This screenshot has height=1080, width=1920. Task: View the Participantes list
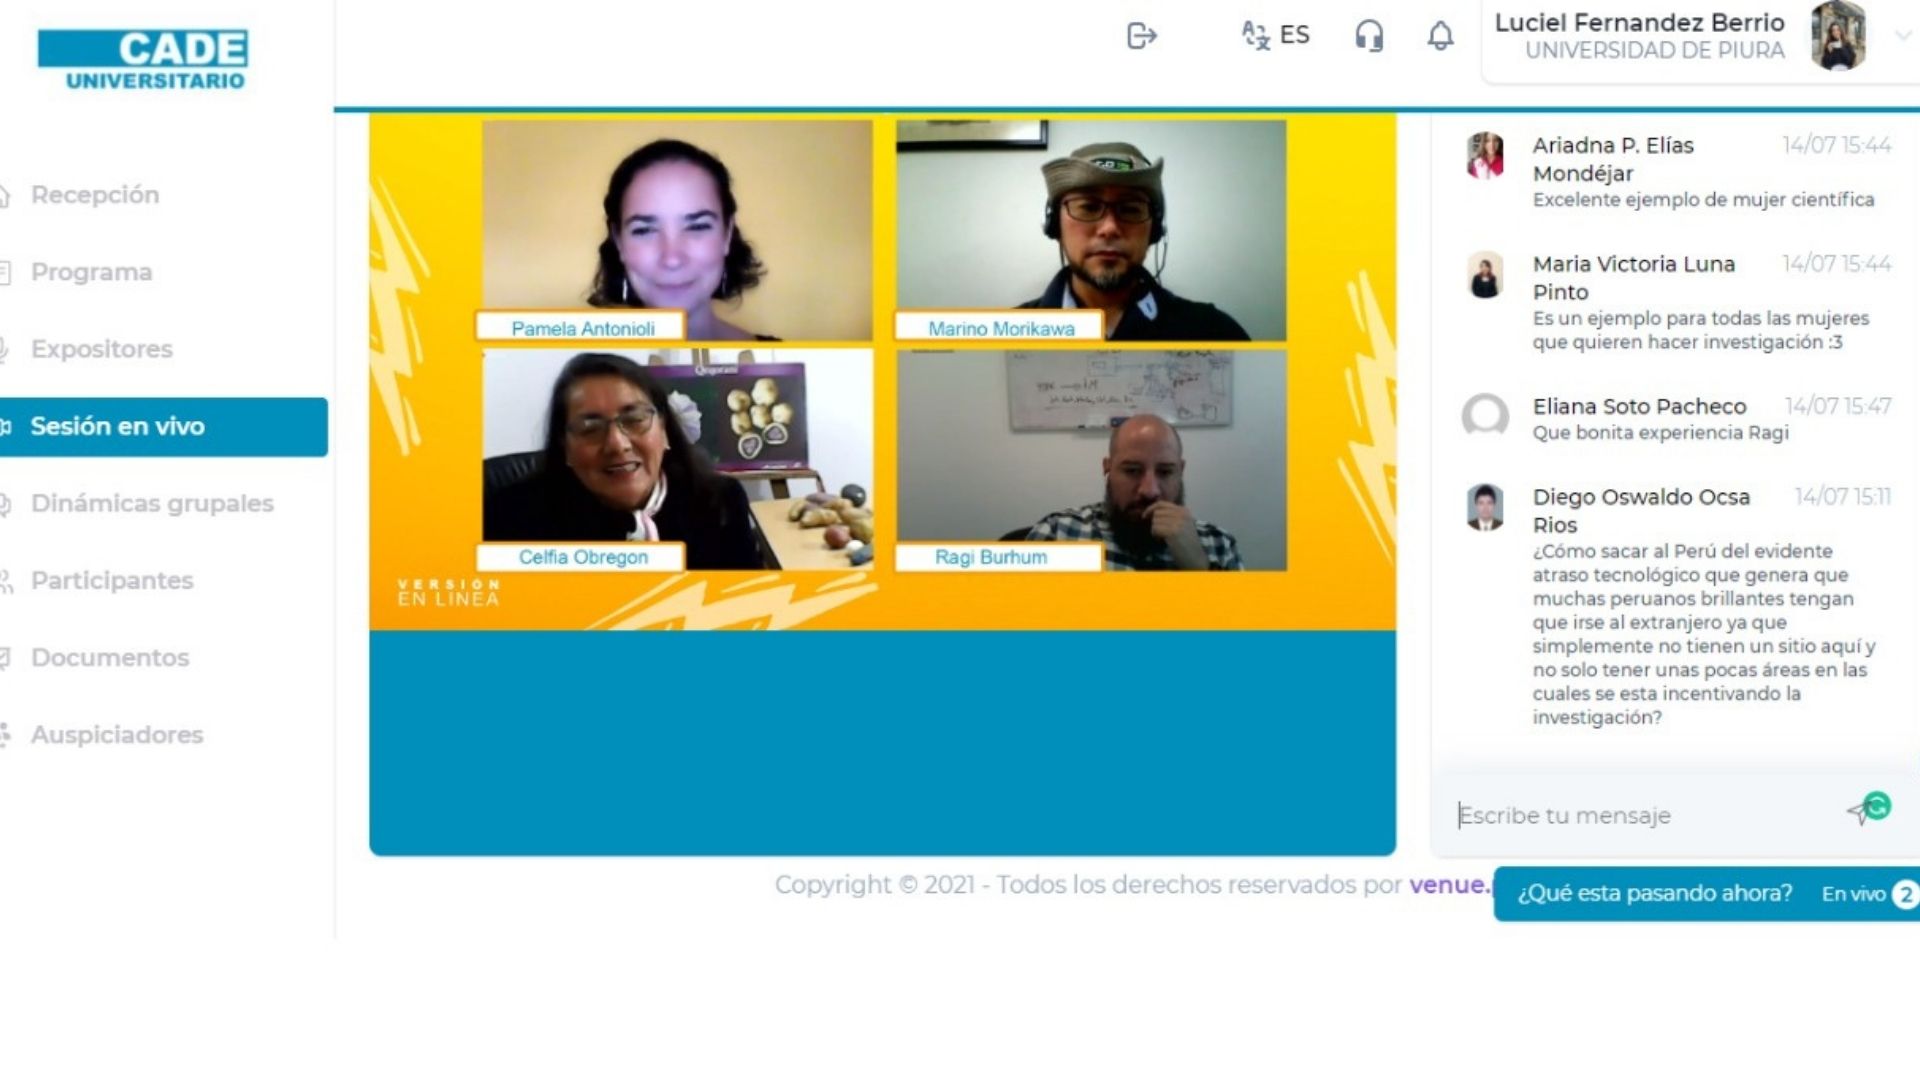111,581
